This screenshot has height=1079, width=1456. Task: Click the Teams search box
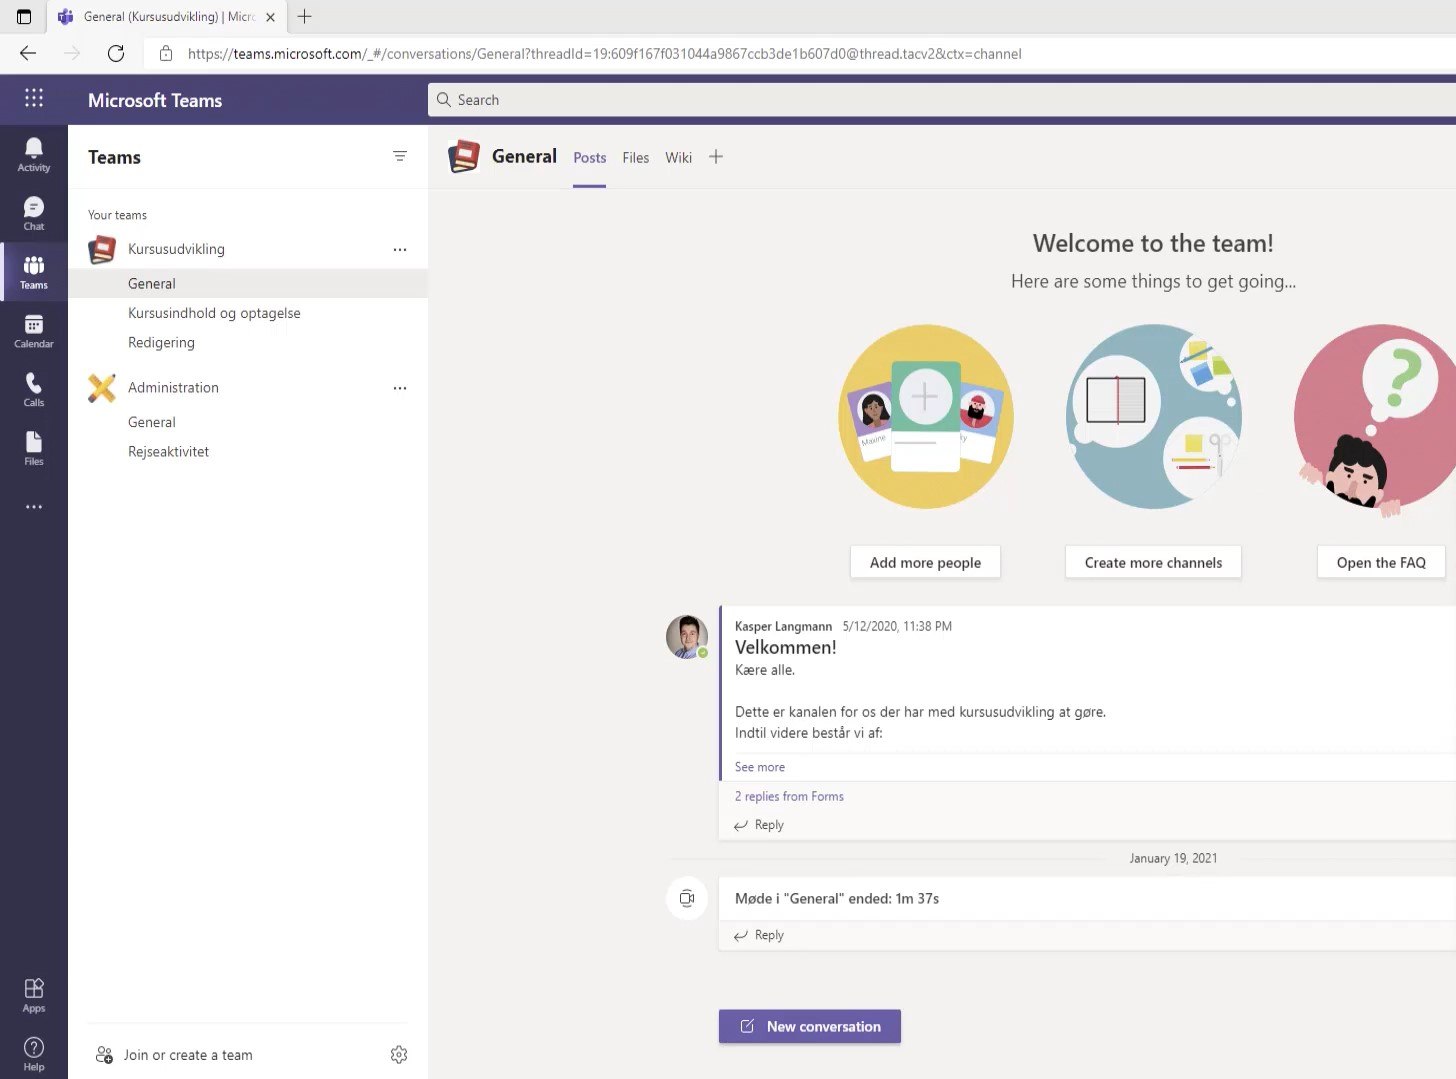[942, 100]
